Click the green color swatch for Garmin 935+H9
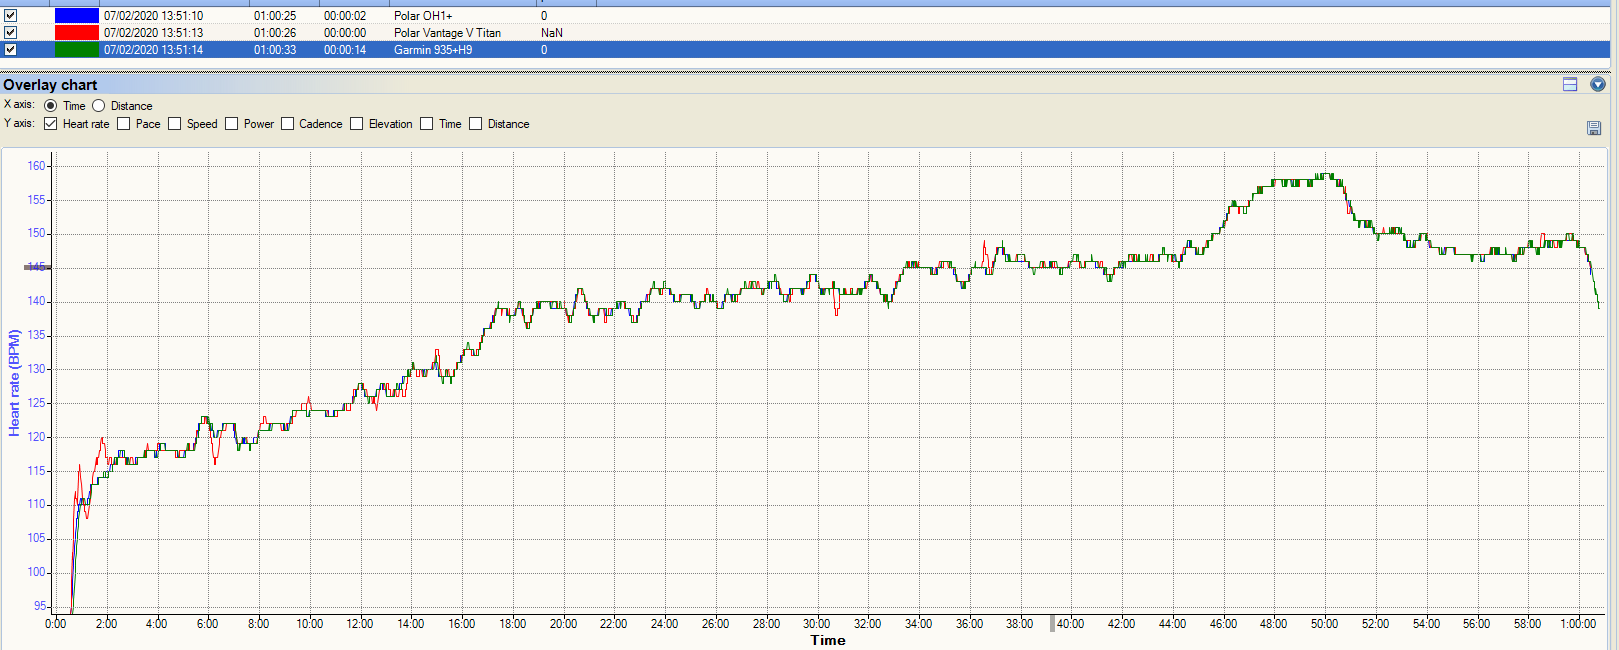The width and height of the screenshot is (1619, 650). [76, 50]
